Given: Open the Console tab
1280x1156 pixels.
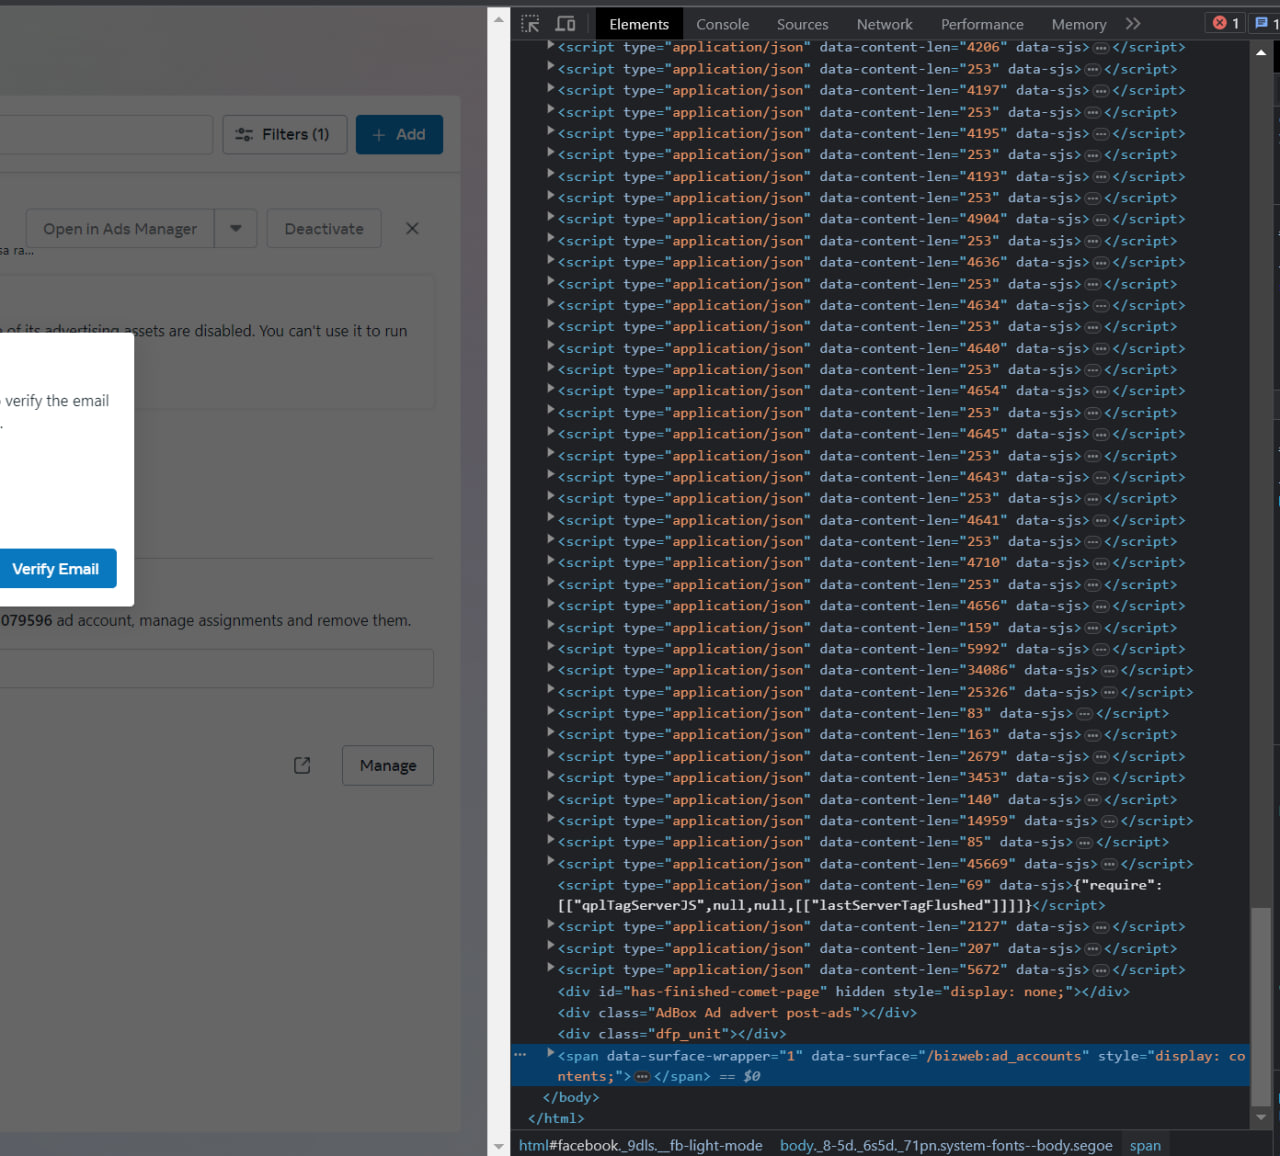Looking at the screenshot, I should tap(723, 24).
